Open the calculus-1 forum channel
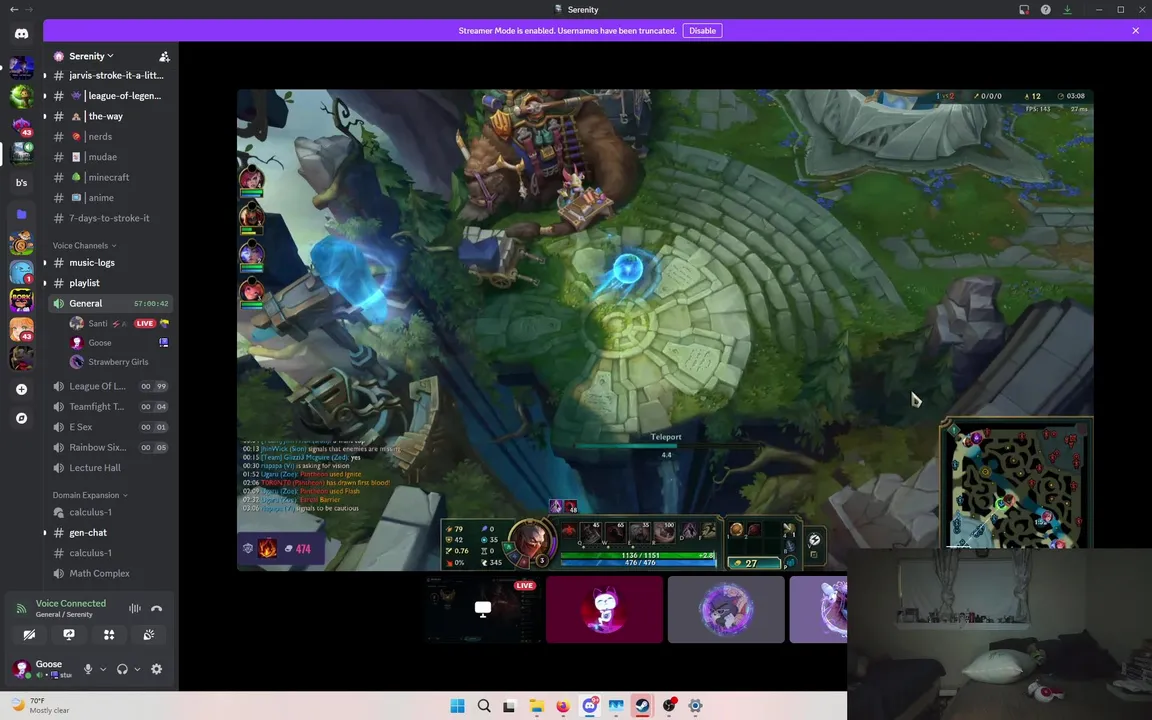1152x720 pixels. 110,512
